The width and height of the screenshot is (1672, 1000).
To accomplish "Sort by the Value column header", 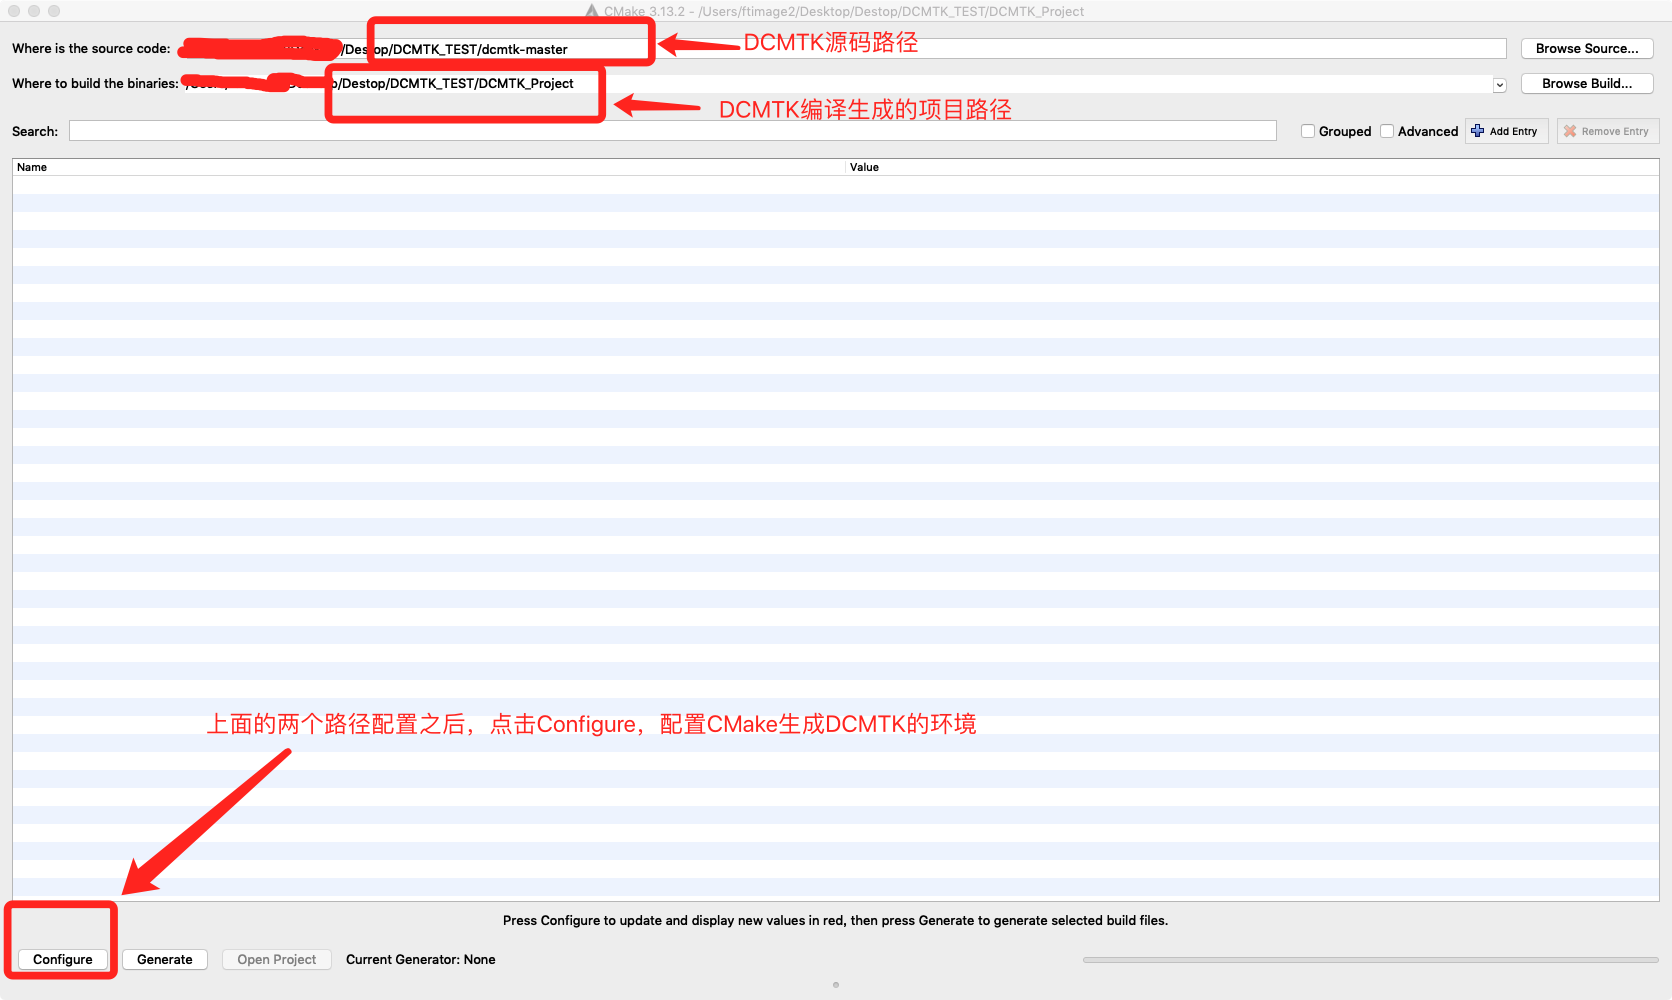I will pos(1252,167).
